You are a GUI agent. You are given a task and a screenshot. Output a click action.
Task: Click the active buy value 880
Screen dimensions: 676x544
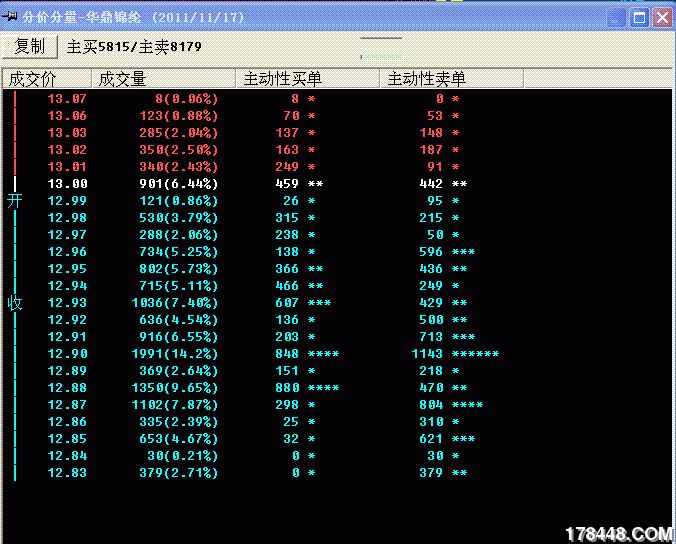[x=287, y=388]
